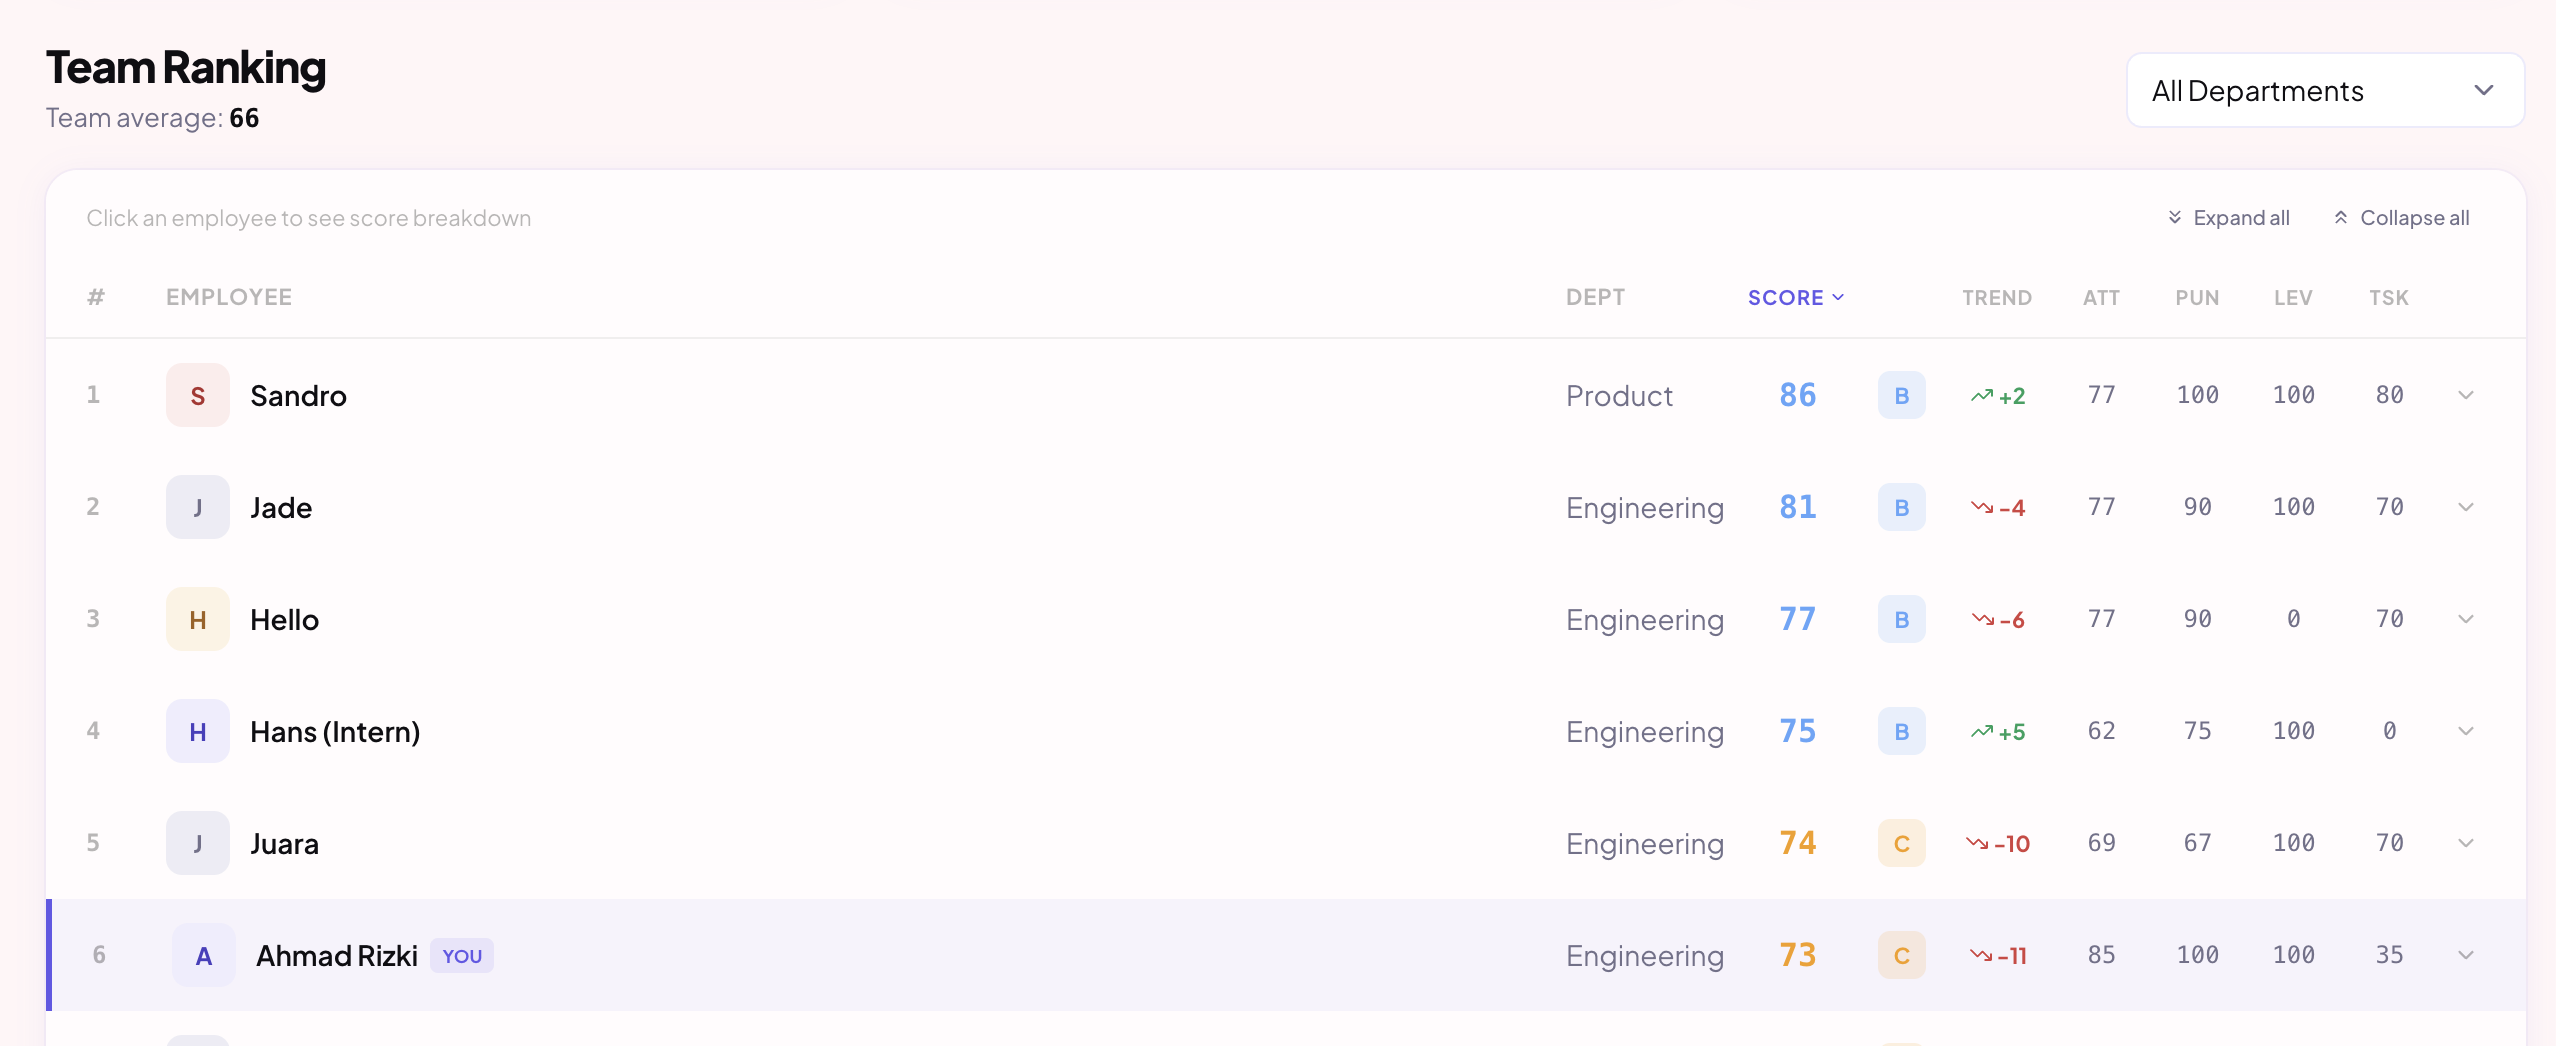
Task: Click Collapse all button
Action: pos(2401,218)
